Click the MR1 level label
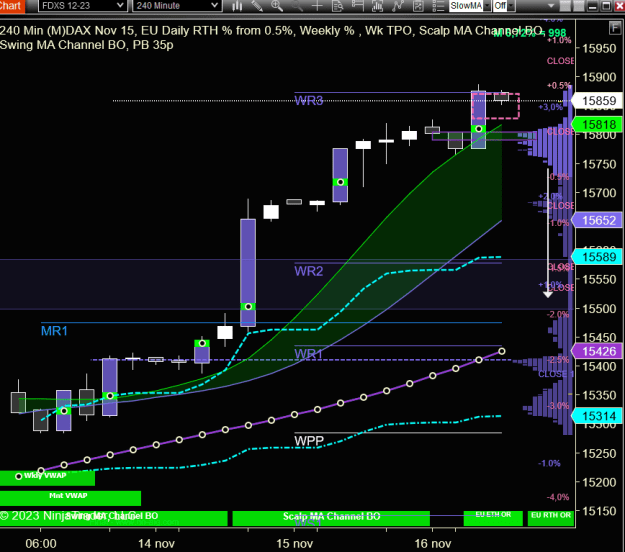 click(x=54, y=331)
